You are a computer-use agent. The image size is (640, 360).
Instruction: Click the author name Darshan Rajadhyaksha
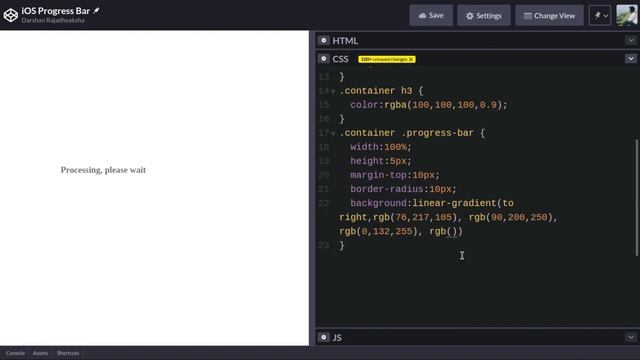click(53, 20)
